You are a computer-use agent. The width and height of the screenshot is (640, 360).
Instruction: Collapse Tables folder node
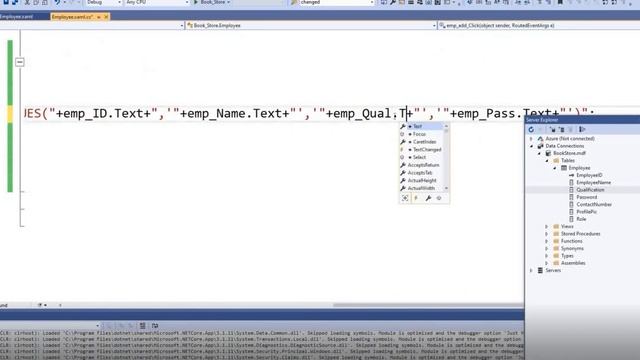547,161
